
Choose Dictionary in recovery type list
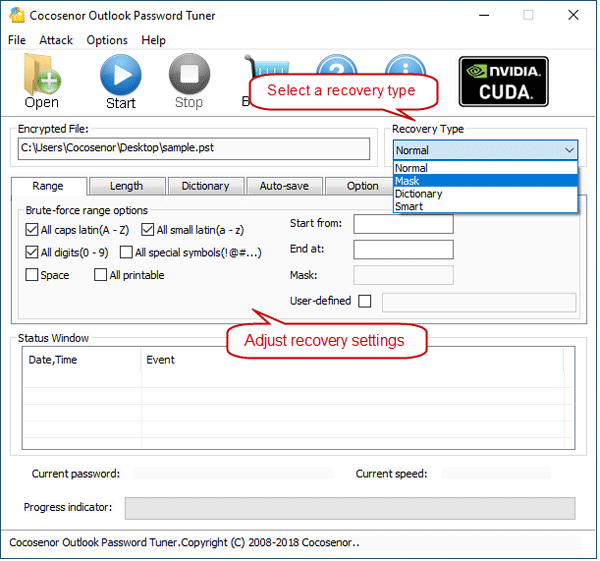pyautogui.click(x=486, y=194)
